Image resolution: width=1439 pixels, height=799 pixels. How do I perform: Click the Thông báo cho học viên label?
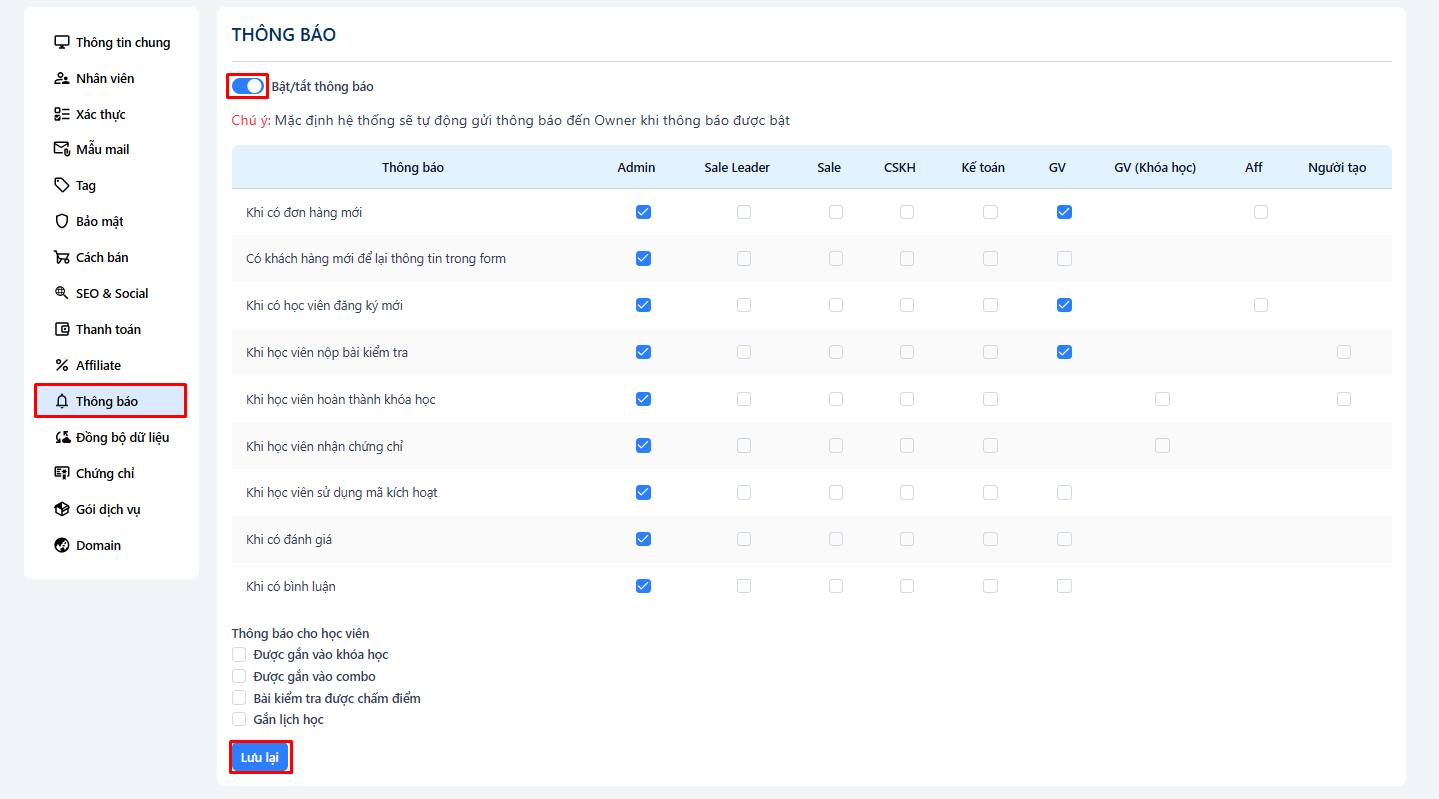(300, 633)
